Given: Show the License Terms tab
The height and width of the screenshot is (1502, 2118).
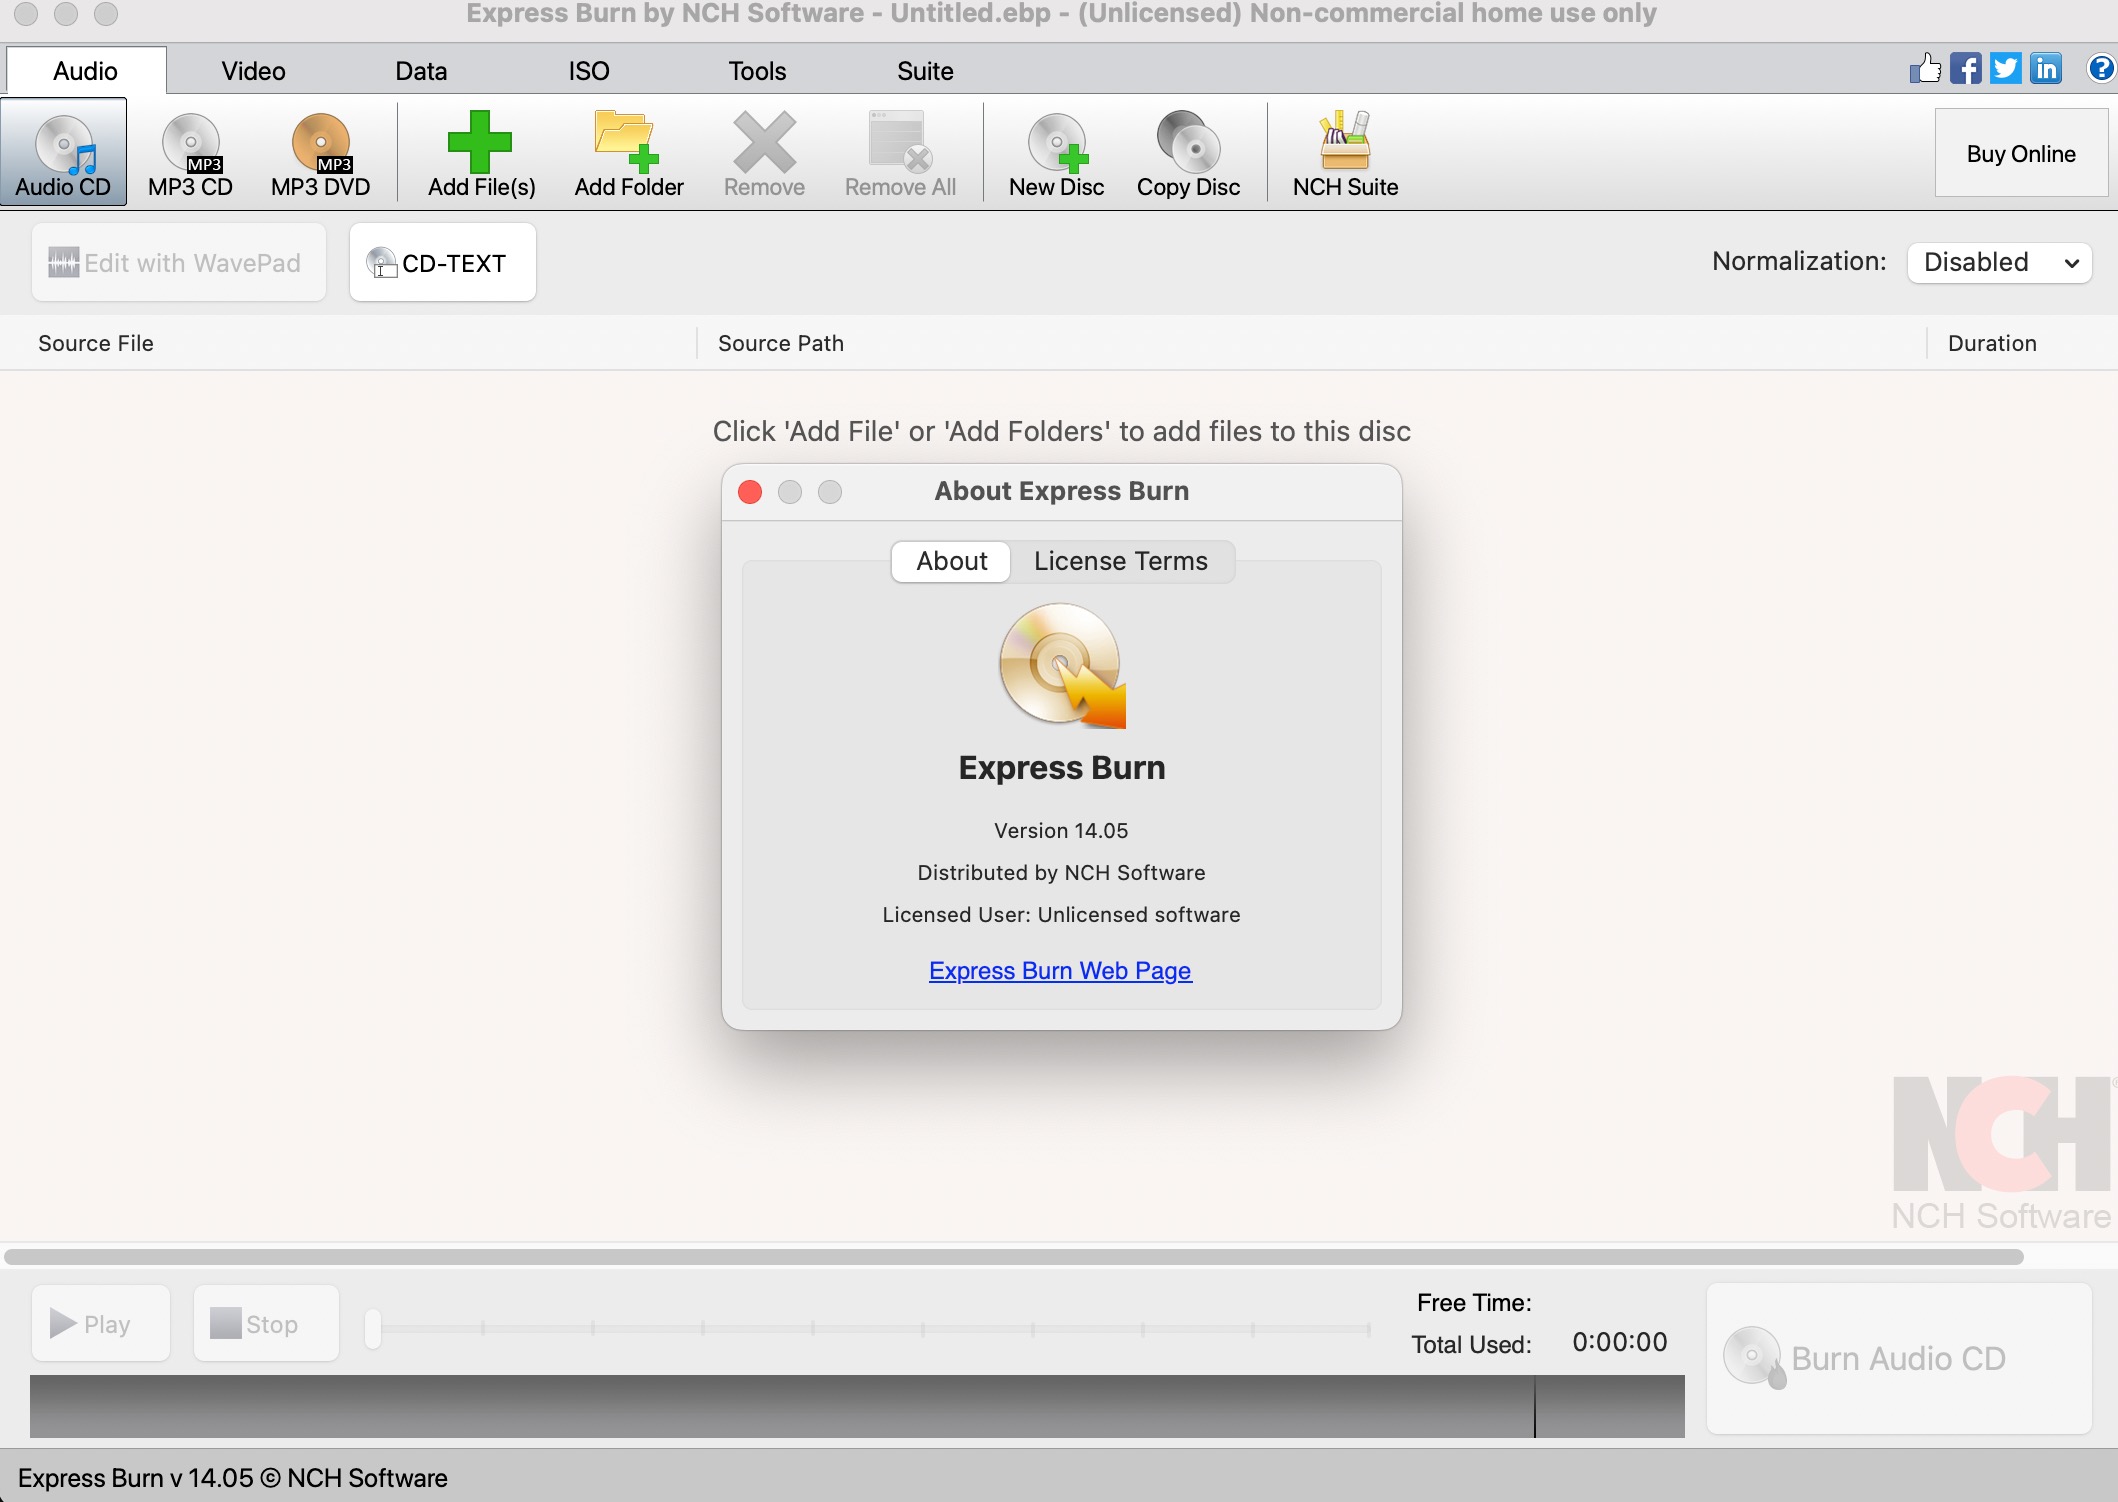Looking at the screenshot, I should coord(1121,561).
